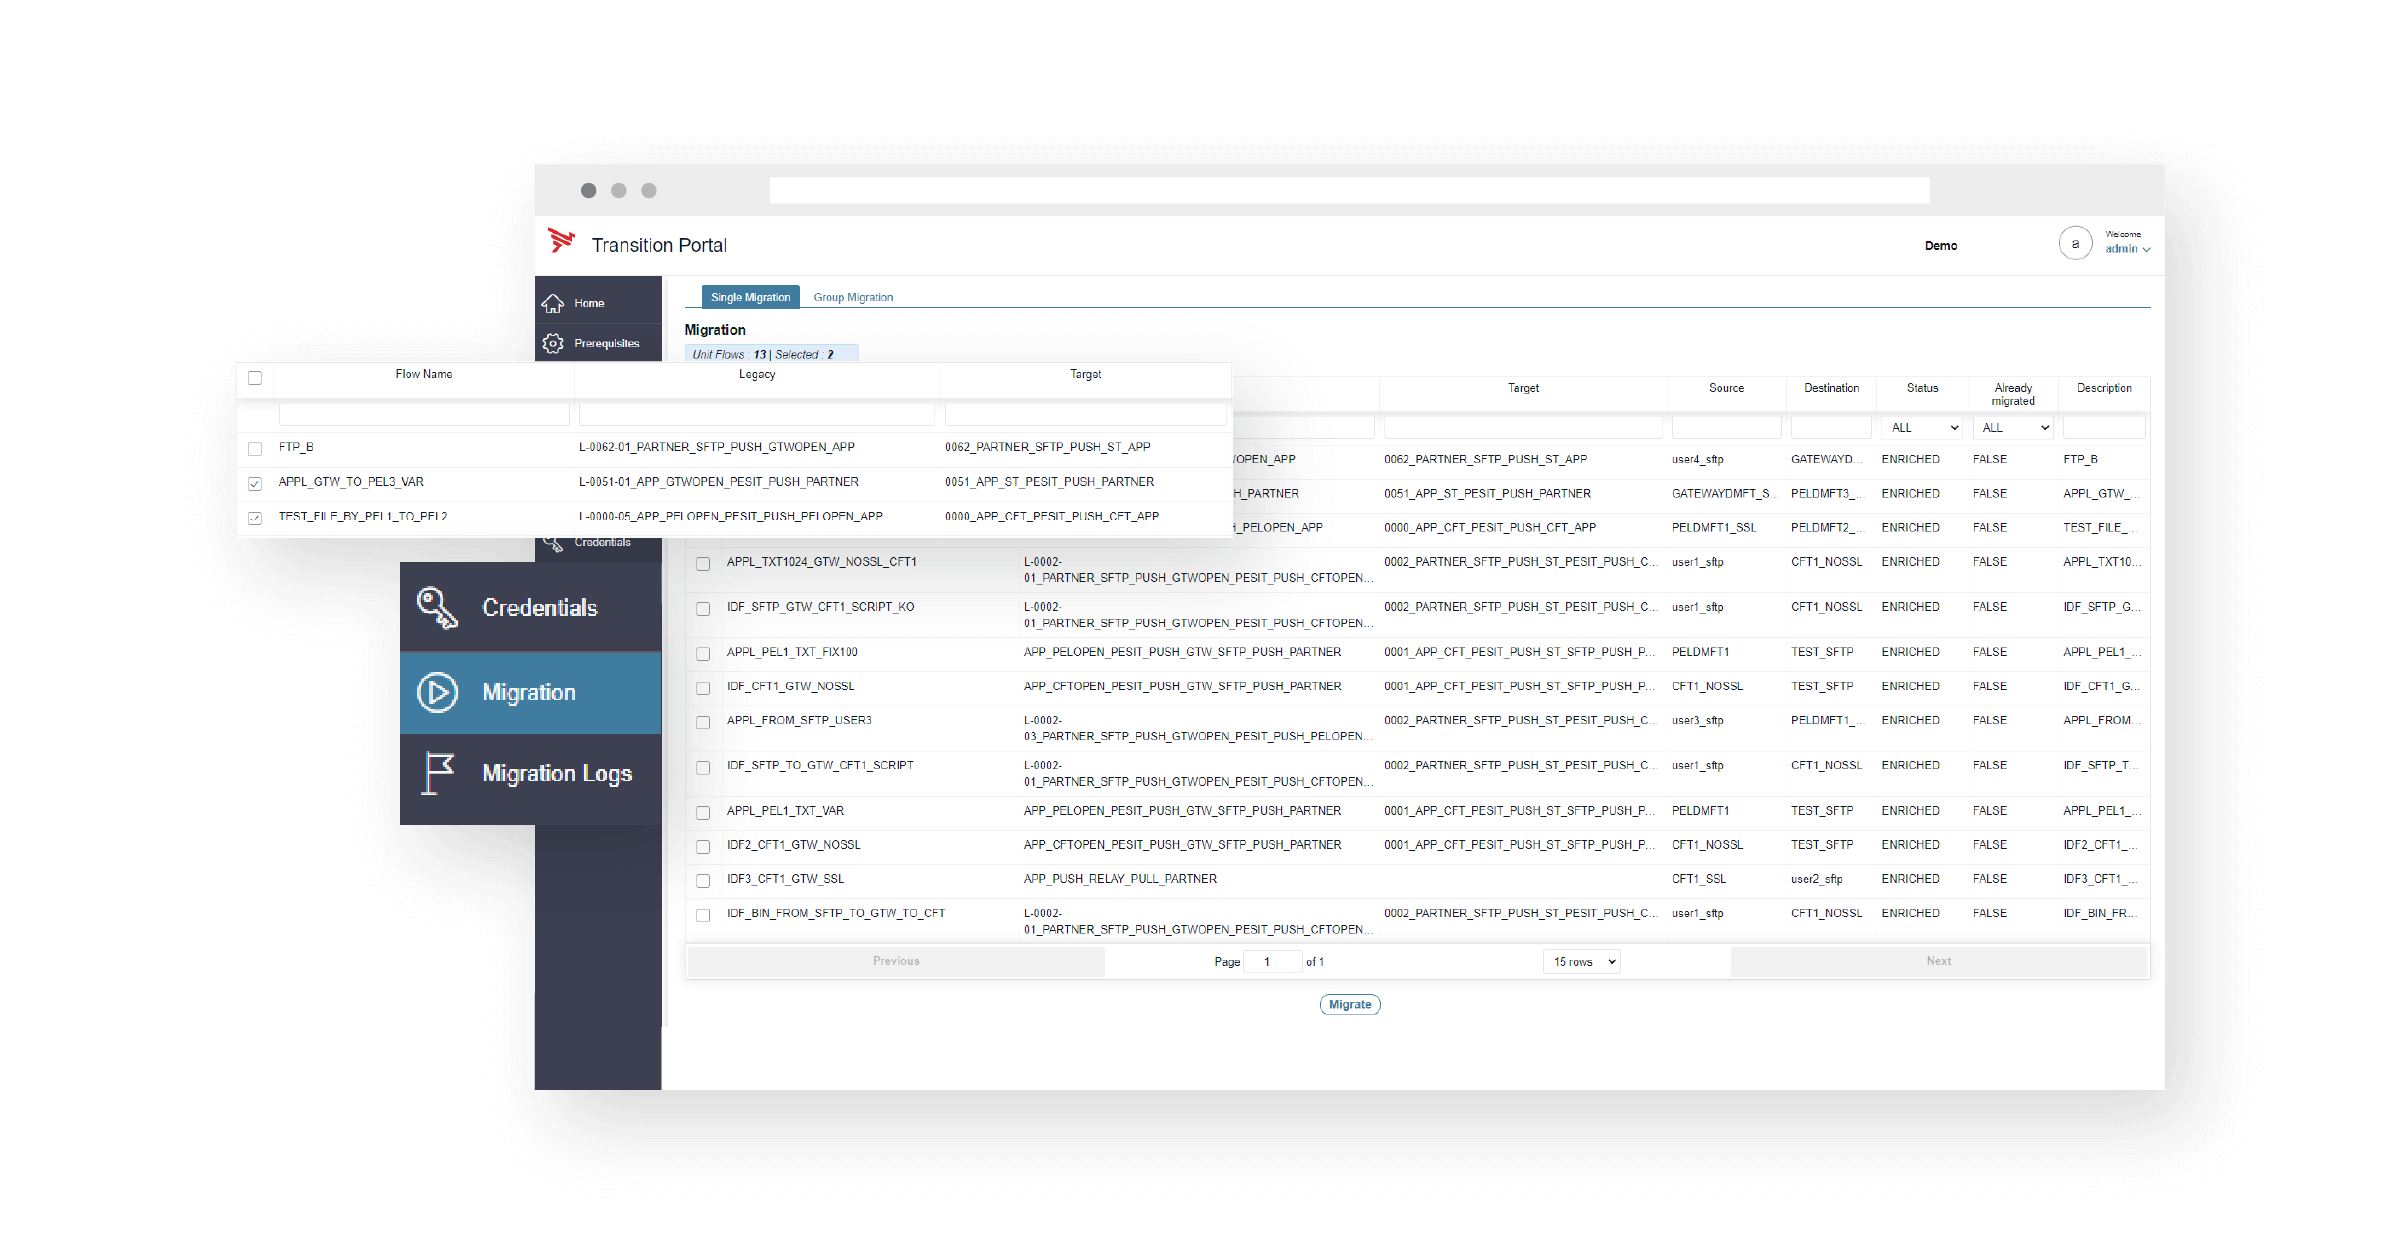Check the APPL_FROM_SFTP_USER3 row checkbox
Screen dimensions: 2401x1255
point(703,722)
